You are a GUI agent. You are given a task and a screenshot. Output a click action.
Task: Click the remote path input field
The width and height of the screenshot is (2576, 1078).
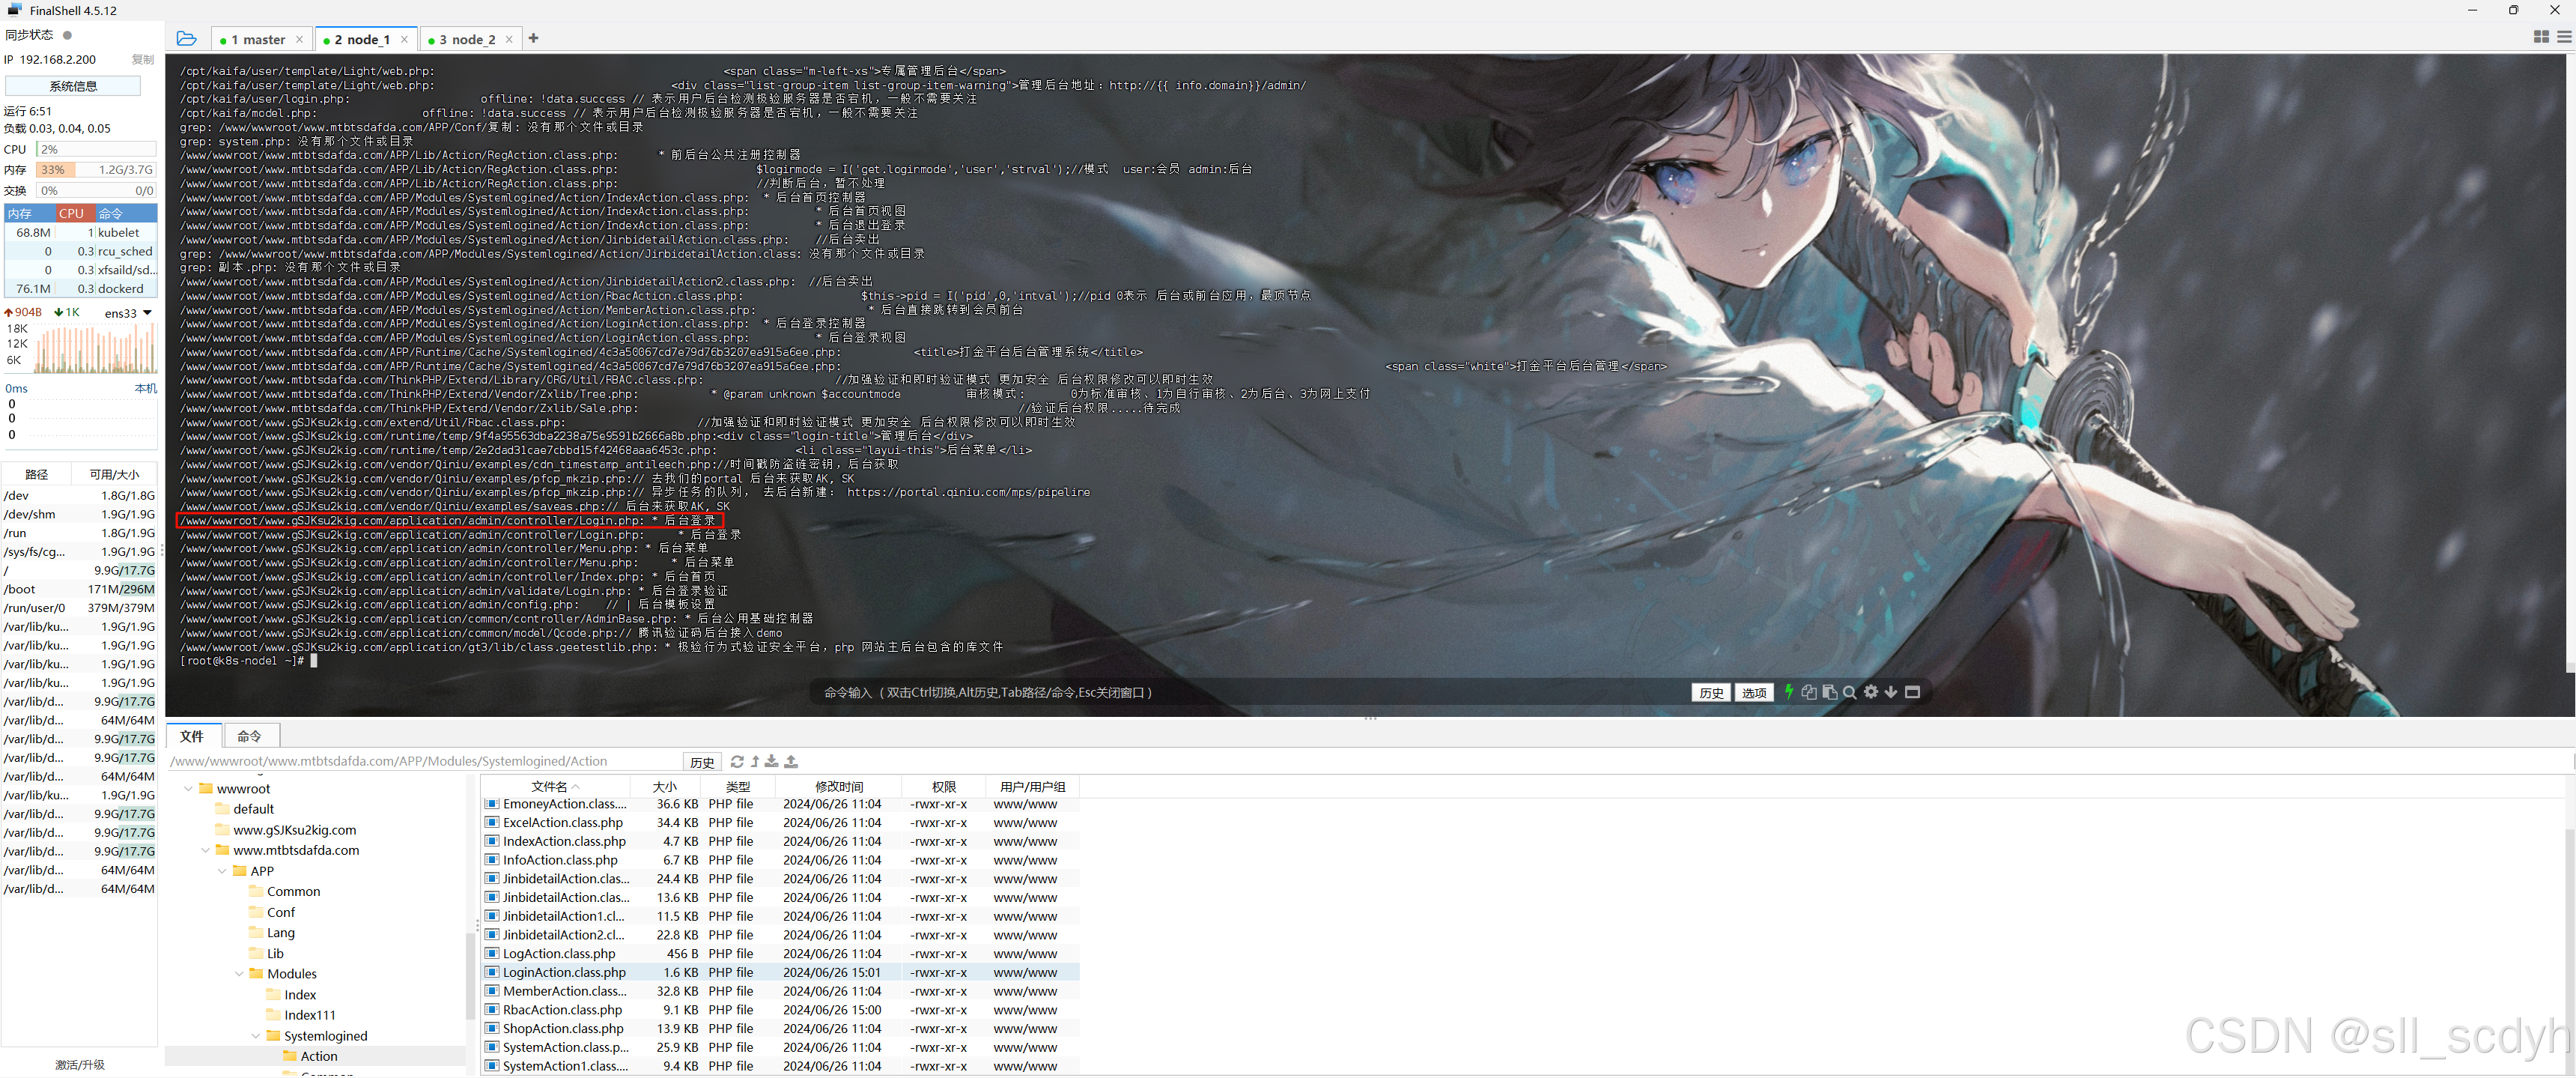(425, 762)
